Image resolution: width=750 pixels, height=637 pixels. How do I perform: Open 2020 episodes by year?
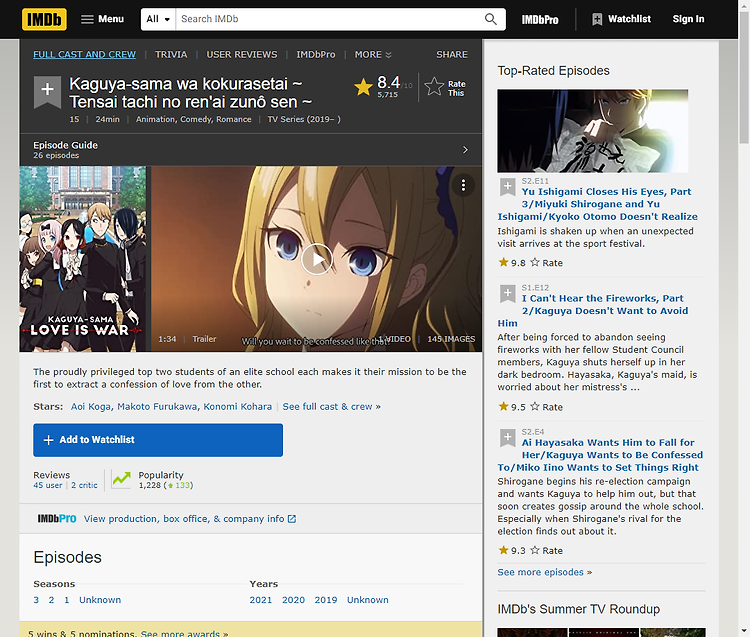(x=293, y=600)
